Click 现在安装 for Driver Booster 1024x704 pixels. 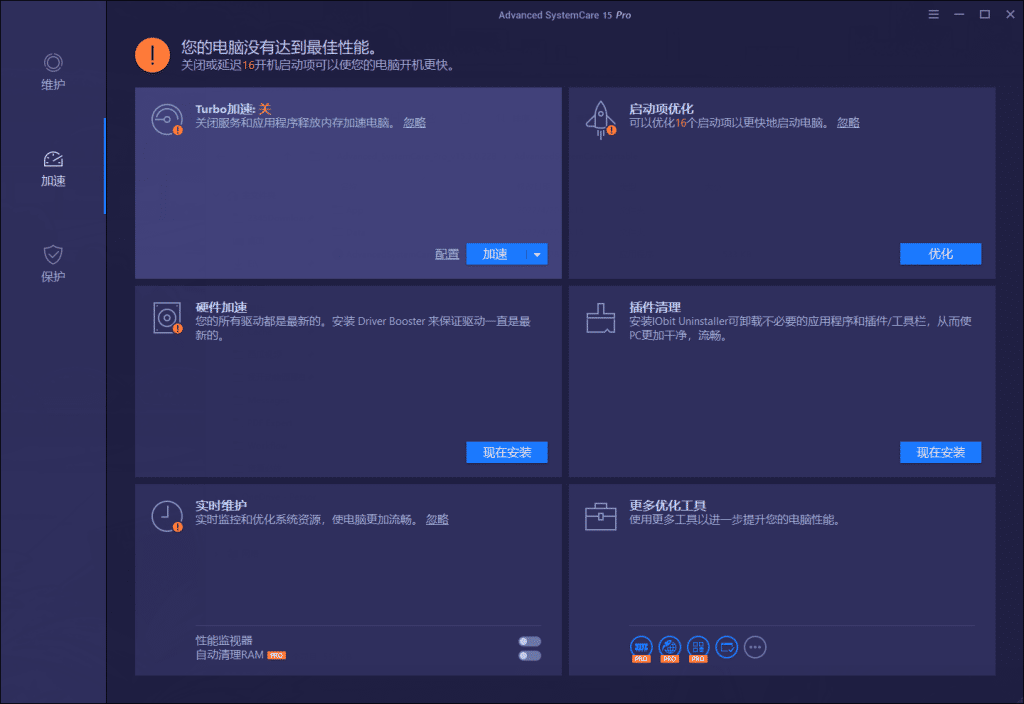tap(507, 453)
